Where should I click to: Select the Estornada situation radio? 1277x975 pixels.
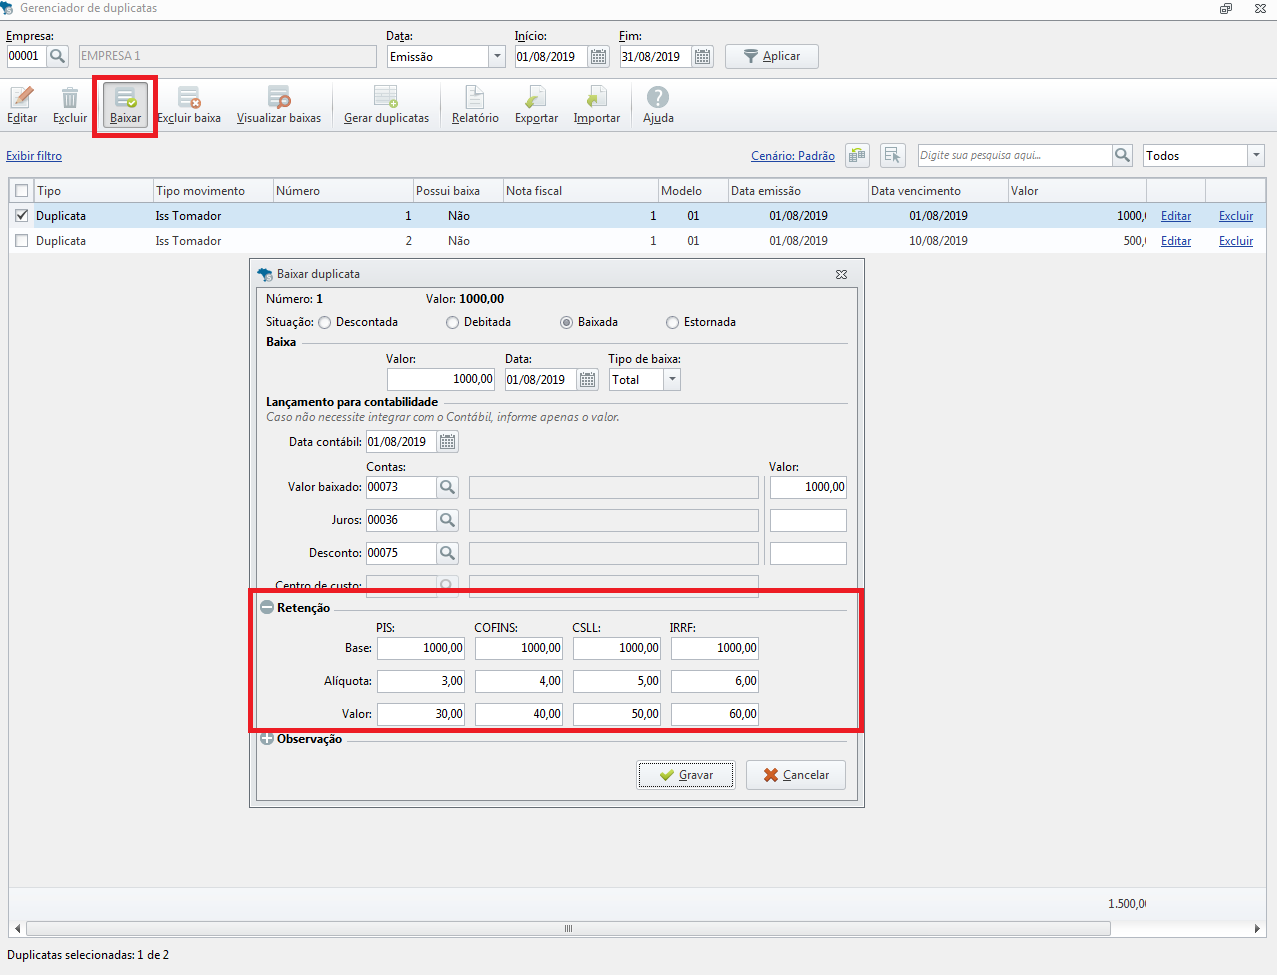pyautogui.click(x=673, y=322)
